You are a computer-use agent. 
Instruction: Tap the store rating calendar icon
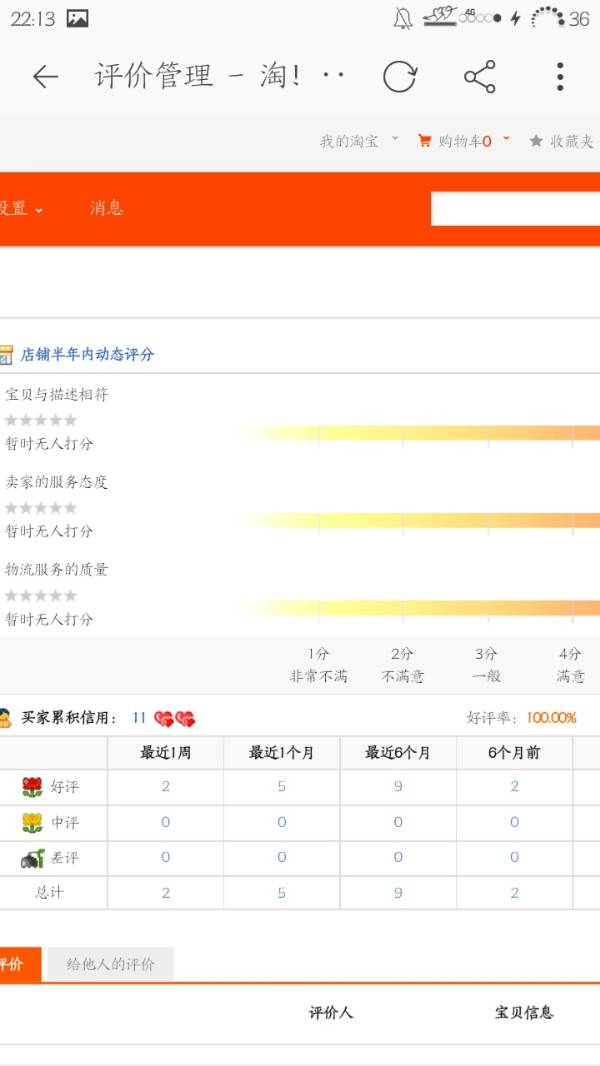(6, 354)
